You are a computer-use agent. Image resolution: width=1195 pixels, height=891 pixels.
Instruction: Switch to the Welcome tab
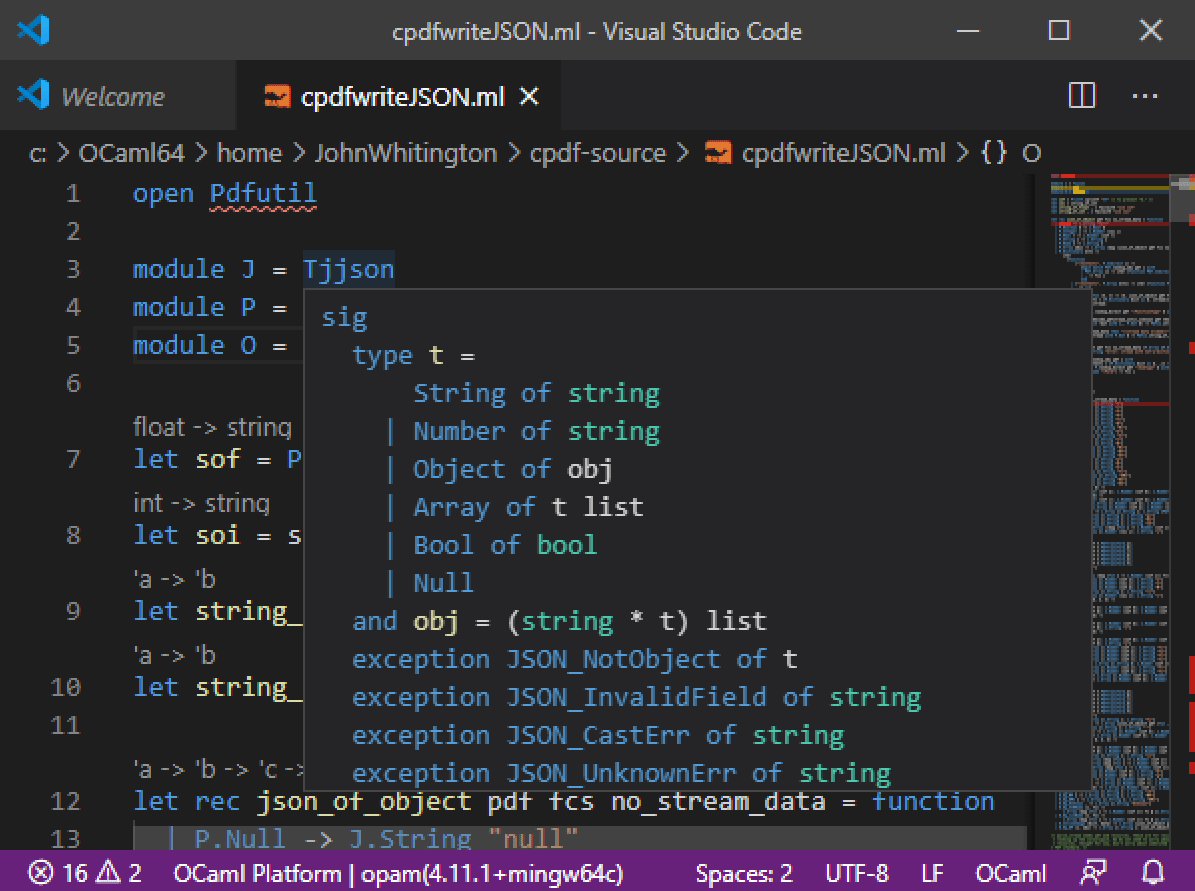coord(111,96)
